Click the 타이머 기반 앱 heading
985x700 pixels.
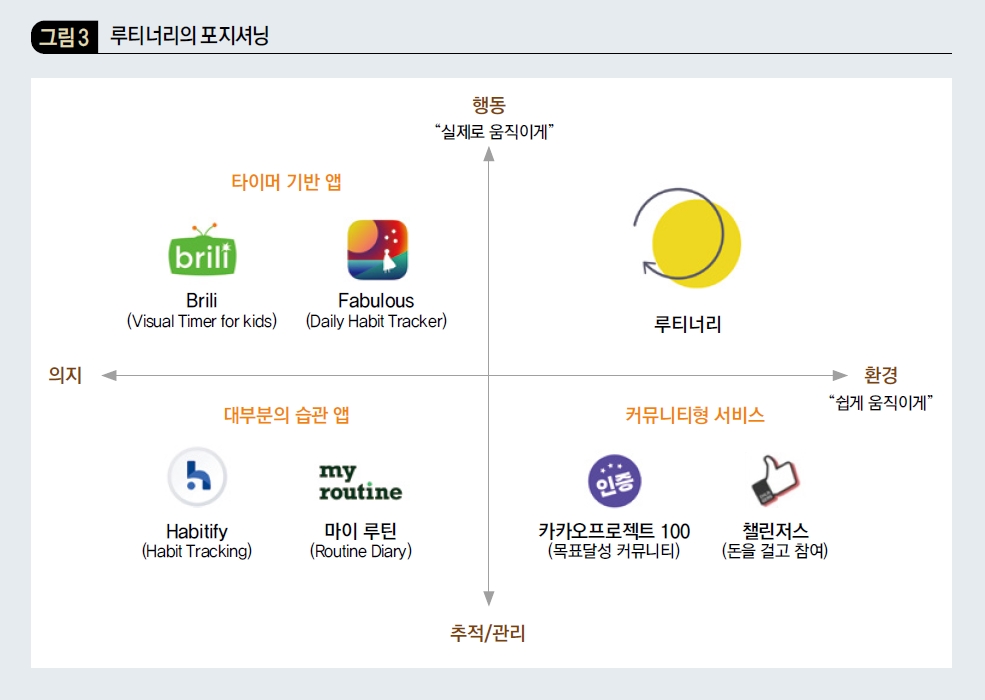(286, 182)
